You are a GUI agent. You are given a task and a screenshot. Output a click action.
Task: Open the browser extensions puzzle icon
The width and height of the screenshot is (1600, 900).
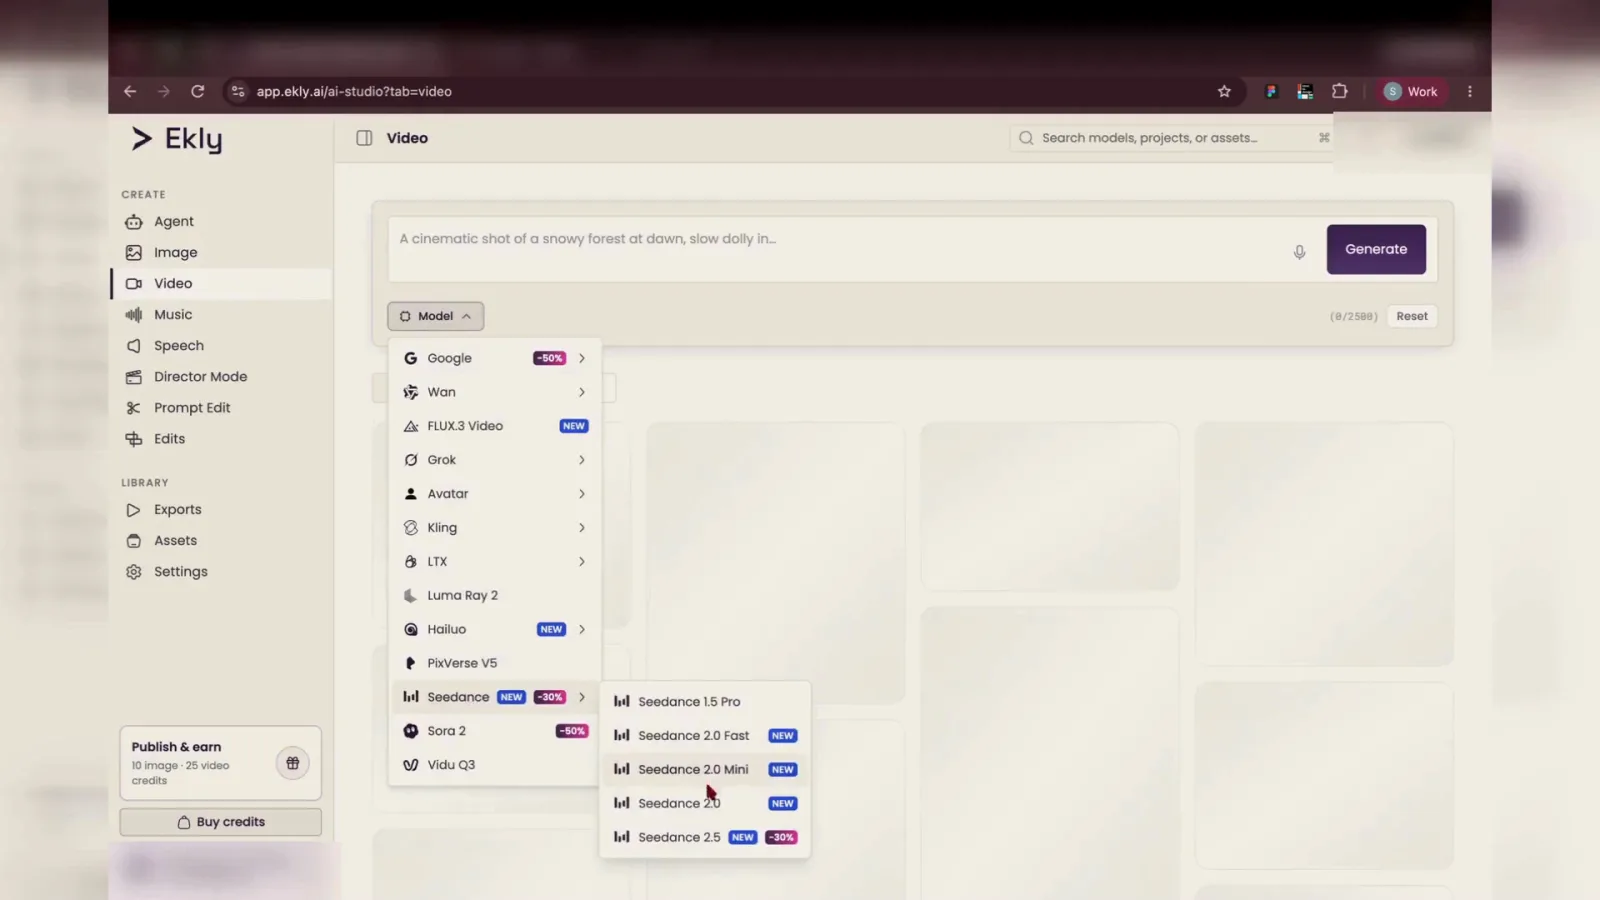(1340, 91)
